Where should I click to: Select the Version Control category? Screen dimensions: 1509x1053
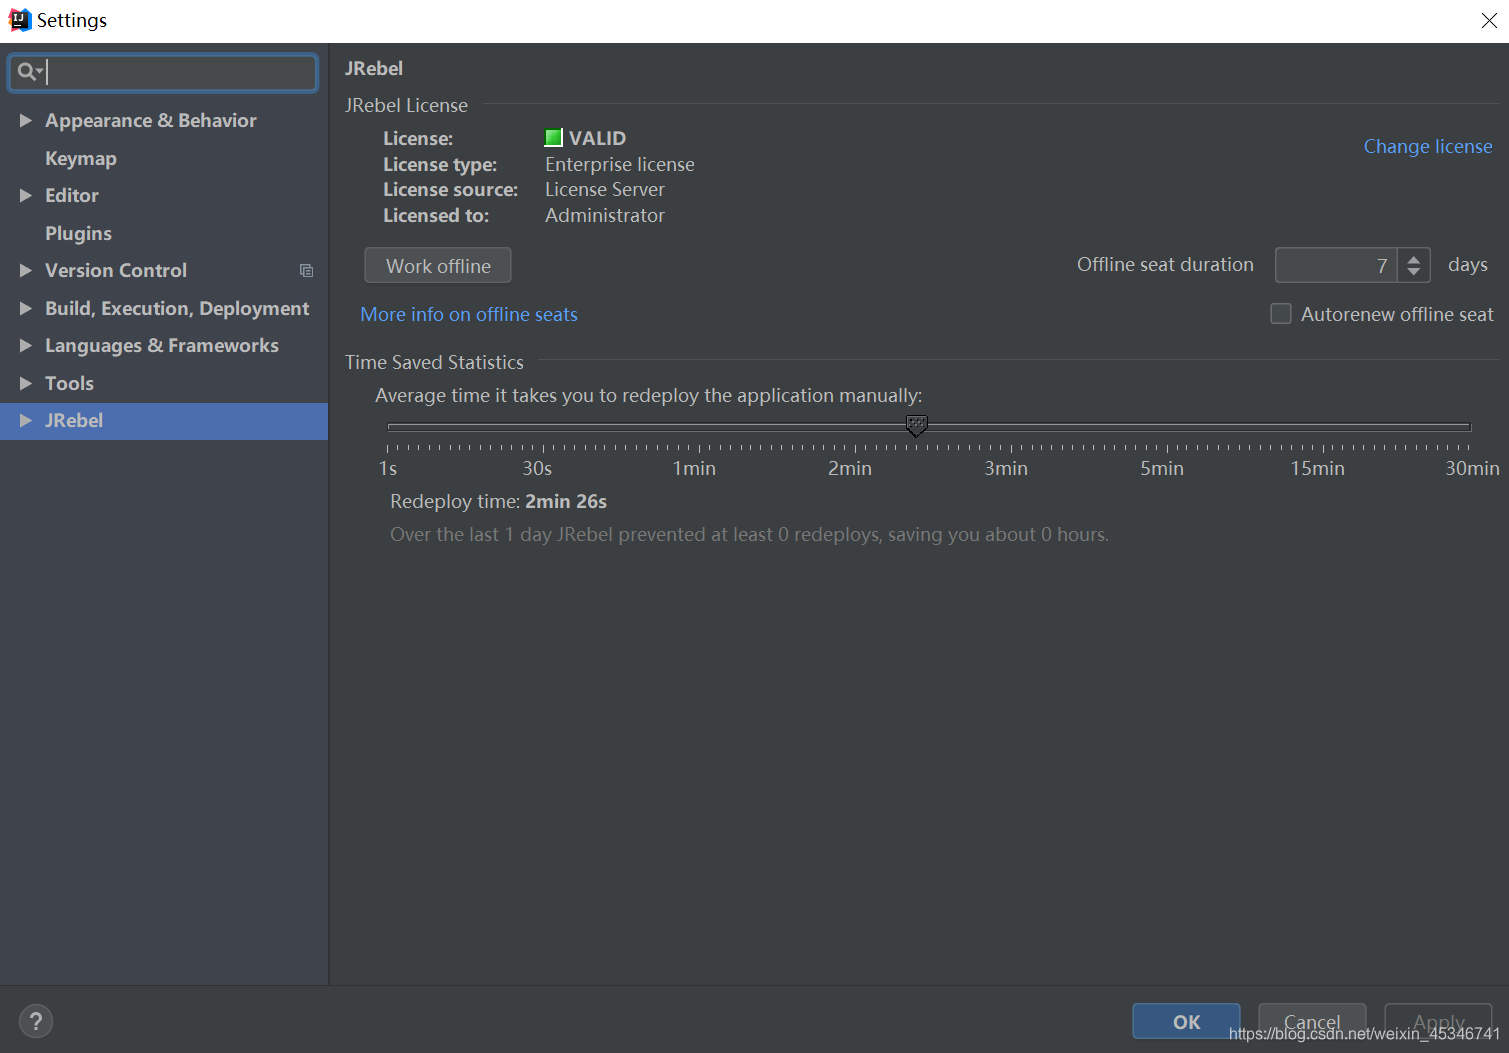(116, 270)
